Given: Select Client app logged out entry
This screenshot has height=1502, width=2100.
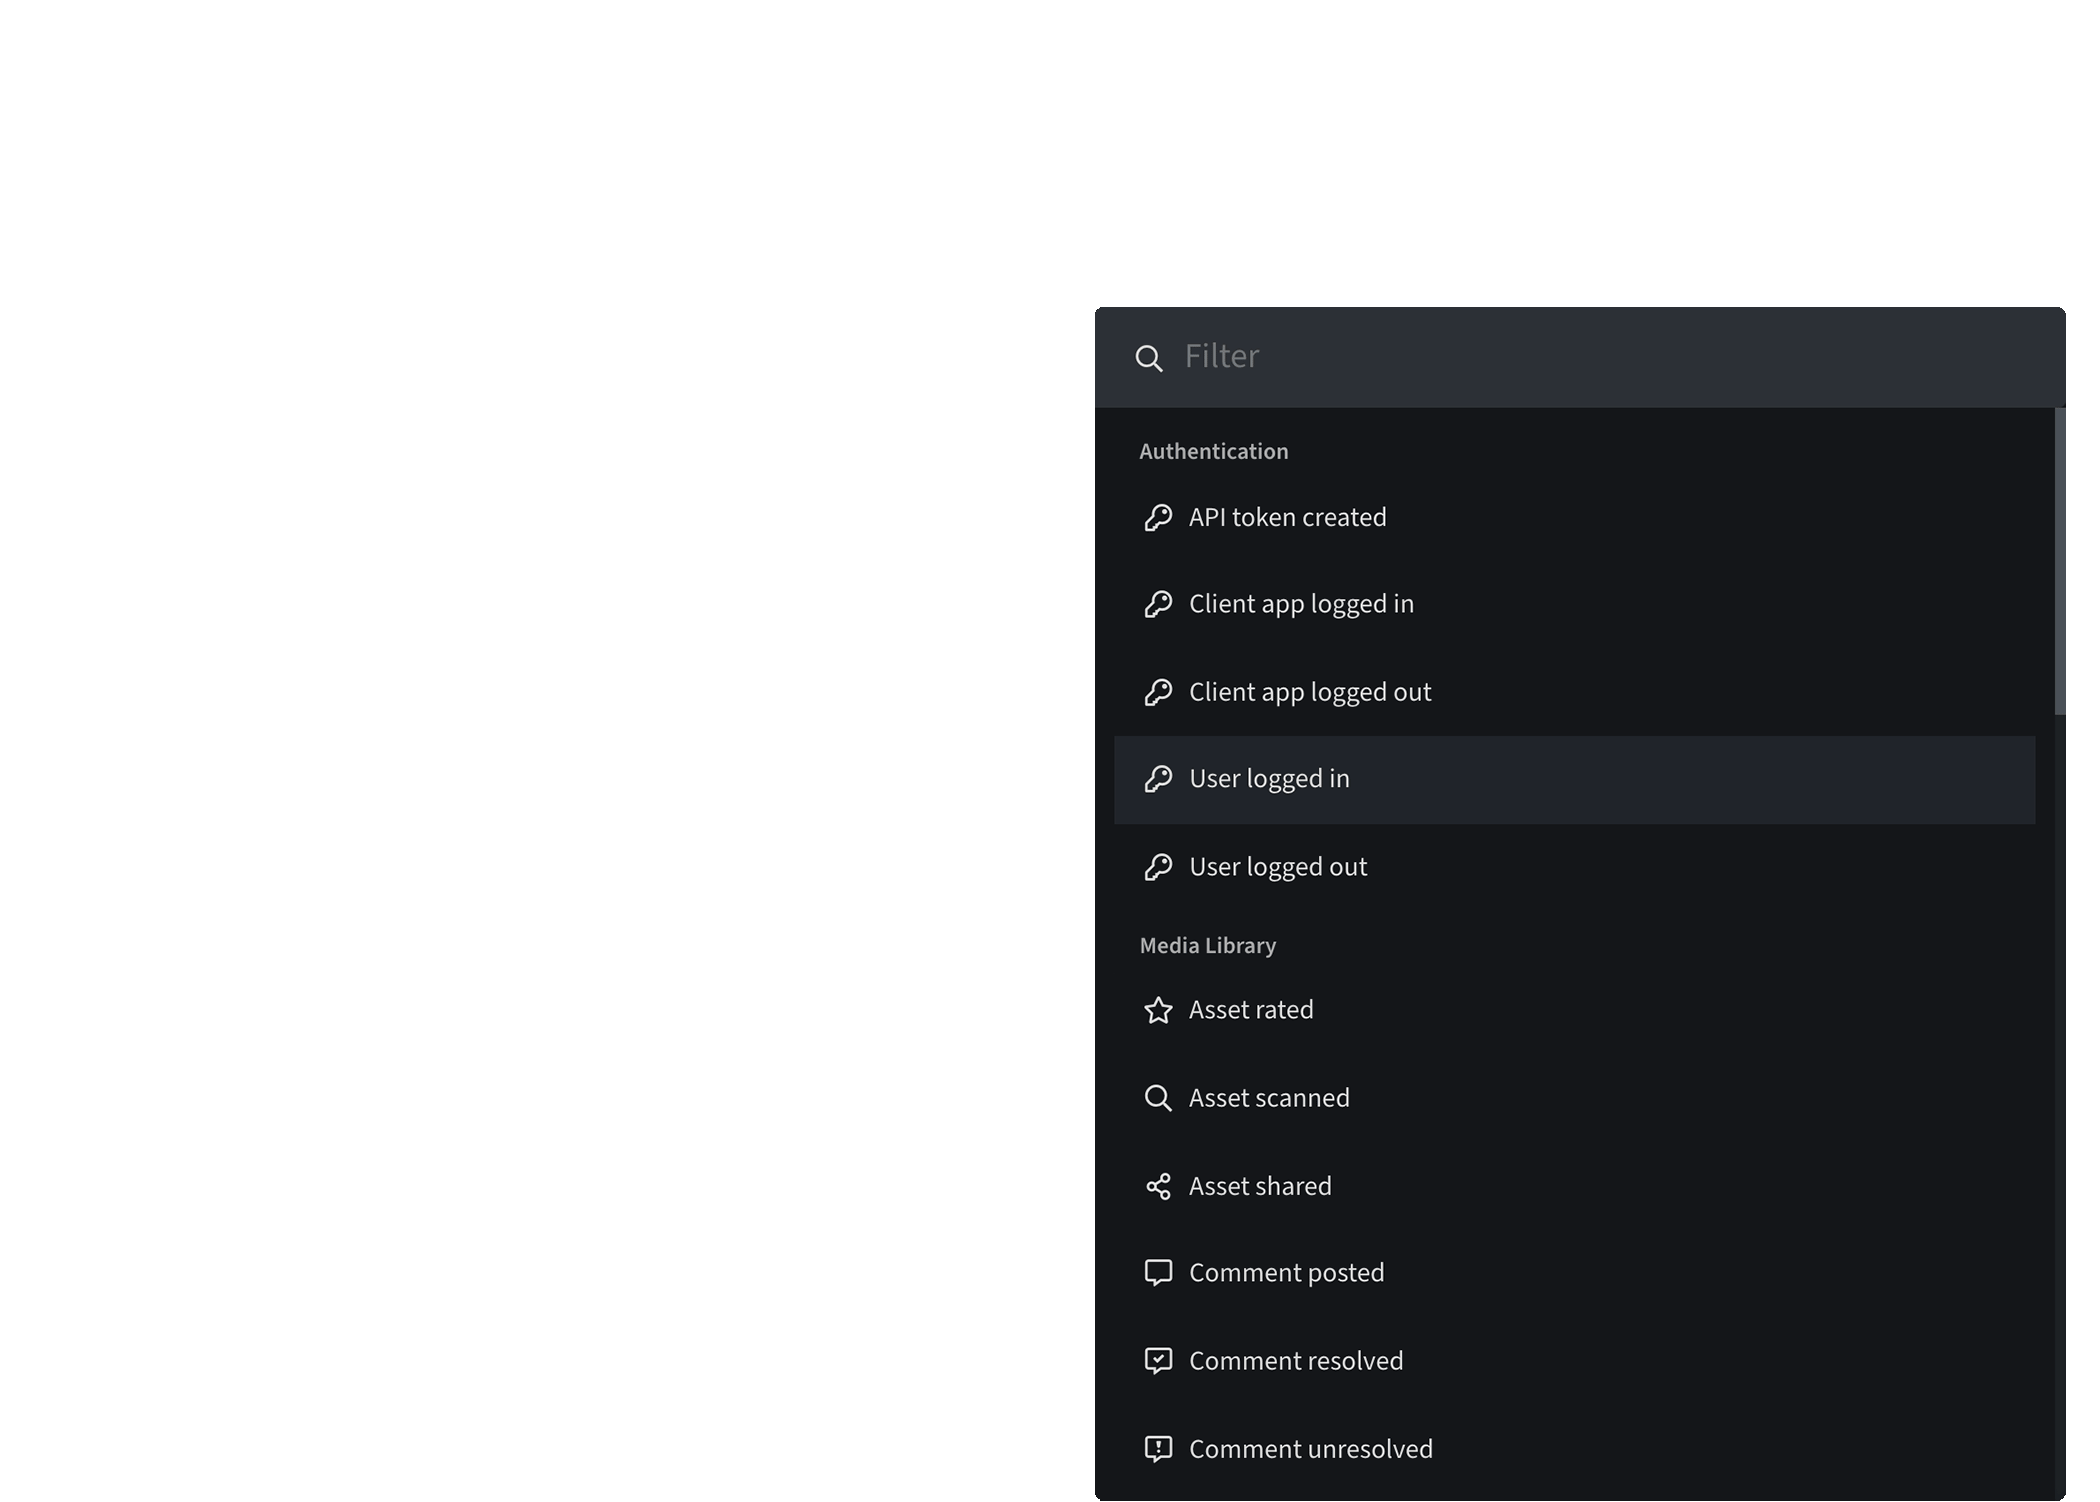Looking at the screenshot, I should click(x=1310, y=692).
